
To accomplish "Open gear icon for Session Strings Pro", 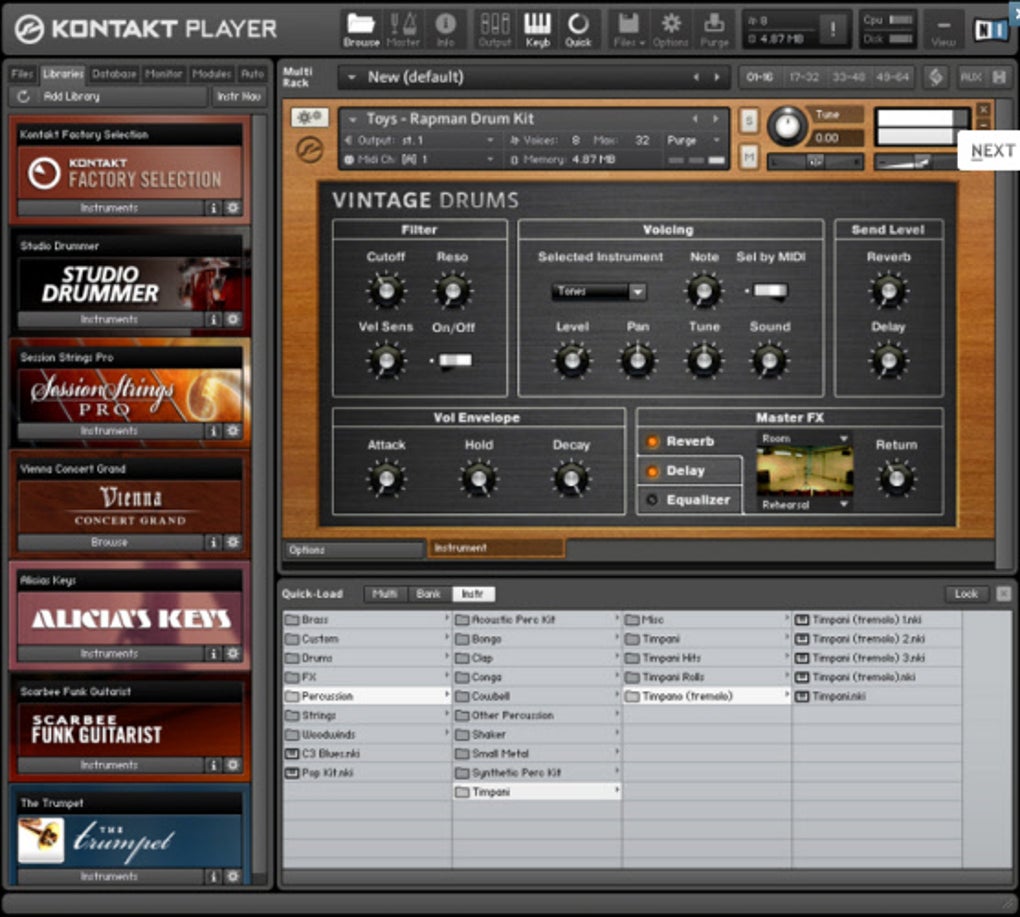I will (x=232, y=431).
